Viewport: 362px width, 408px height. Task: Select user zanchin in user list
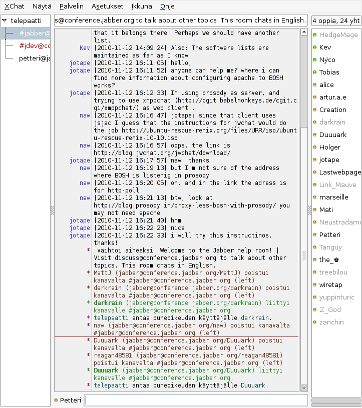pos(331,322)
